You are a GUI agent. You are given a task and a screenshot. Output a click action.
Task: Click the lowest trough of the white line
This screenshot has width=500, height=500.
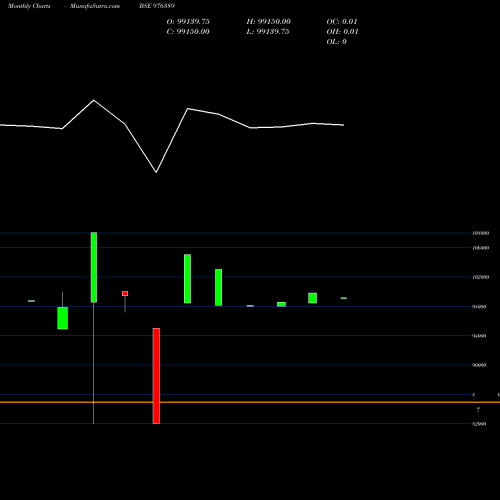point(156,172)
